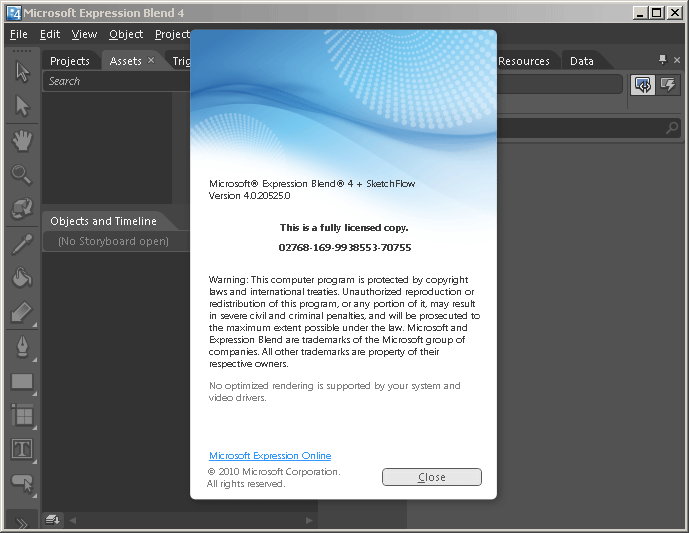Open the No Storyboard open selector
This screenshot has width=689, height=533.
(116, 241)
